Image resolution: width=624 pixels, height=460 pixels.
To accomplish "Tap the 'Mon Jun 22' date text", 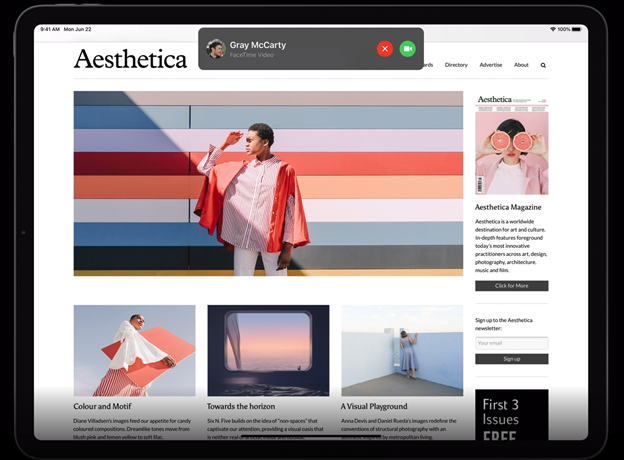I will 78,29.
